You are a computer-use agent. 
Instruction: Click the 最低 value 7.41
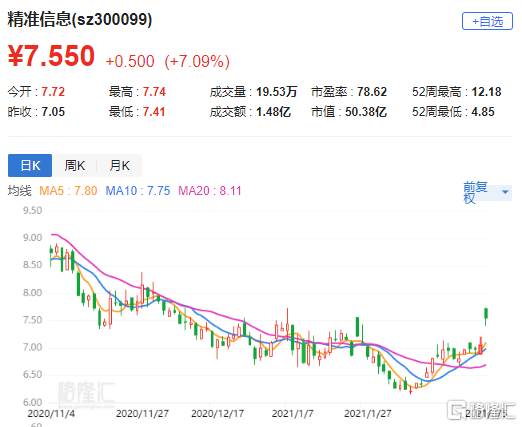pos(154,112)
